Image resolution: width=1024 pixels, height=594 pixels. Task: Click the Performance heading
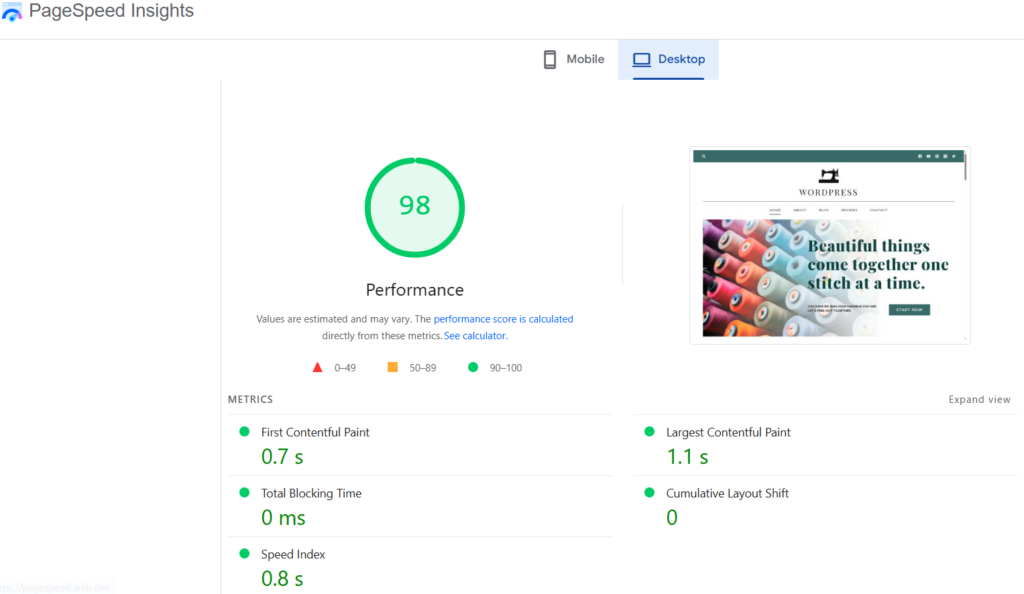point(415,290)
